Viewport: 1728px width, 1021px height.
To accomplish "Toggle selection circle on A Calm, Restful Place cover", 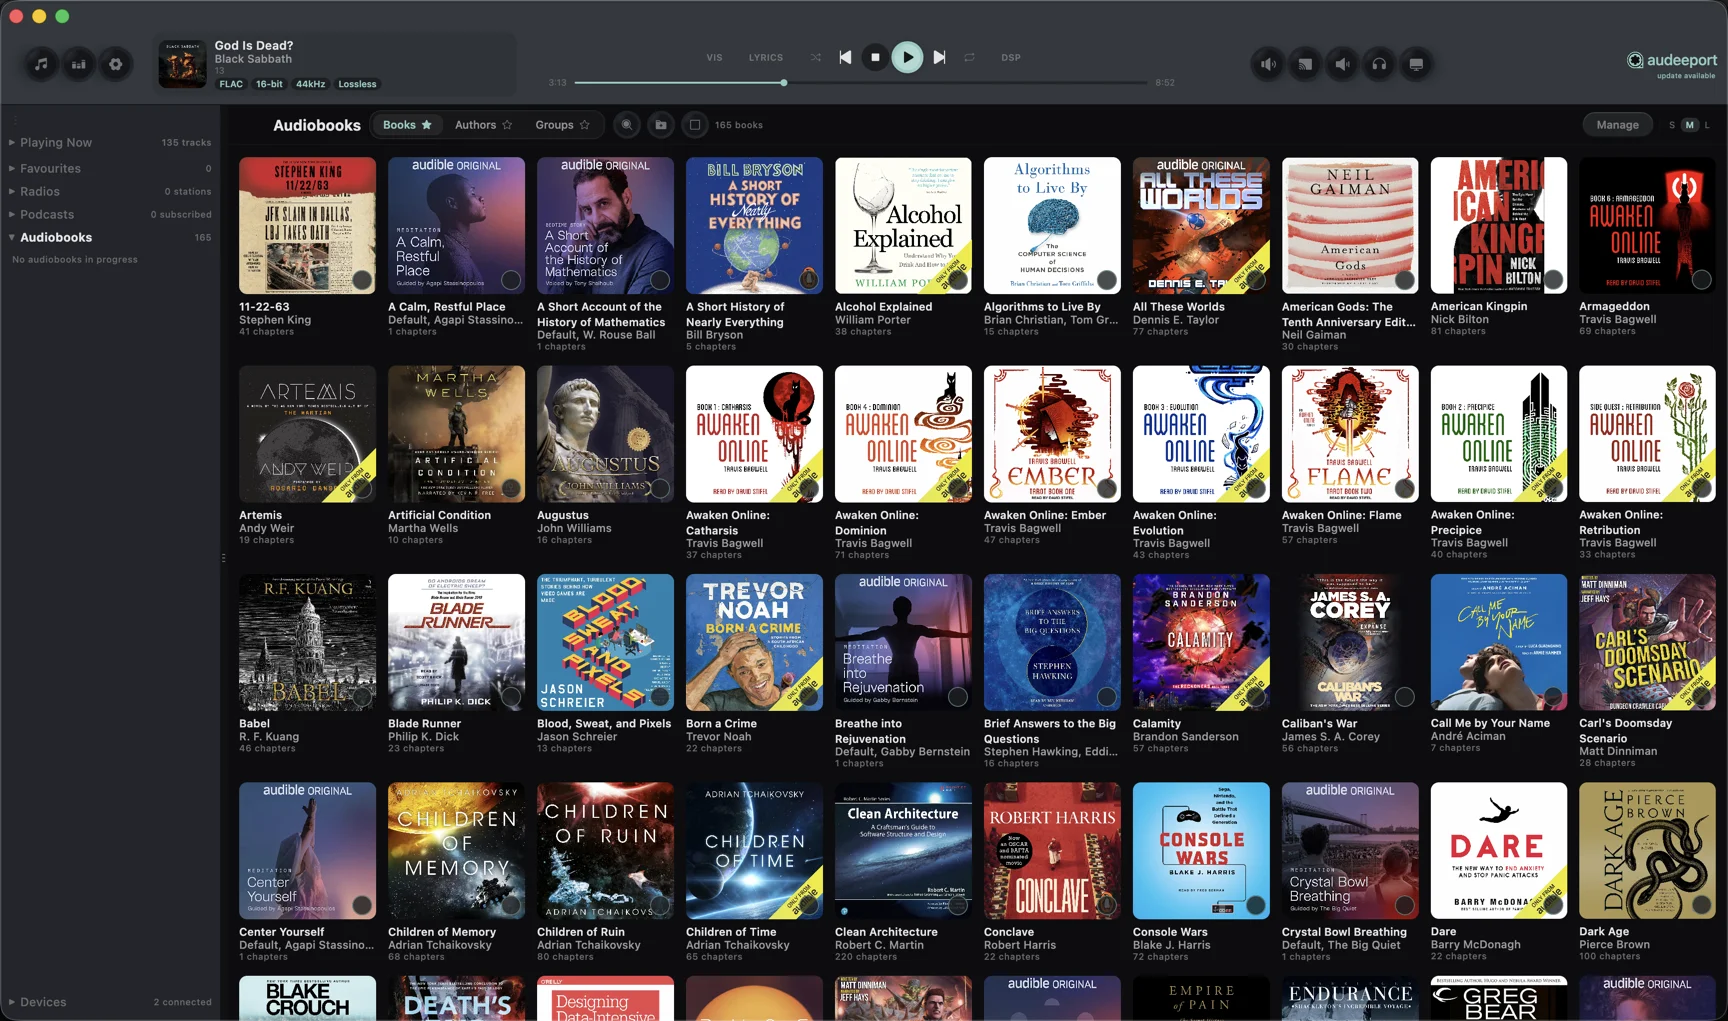I will click(511, 280).
